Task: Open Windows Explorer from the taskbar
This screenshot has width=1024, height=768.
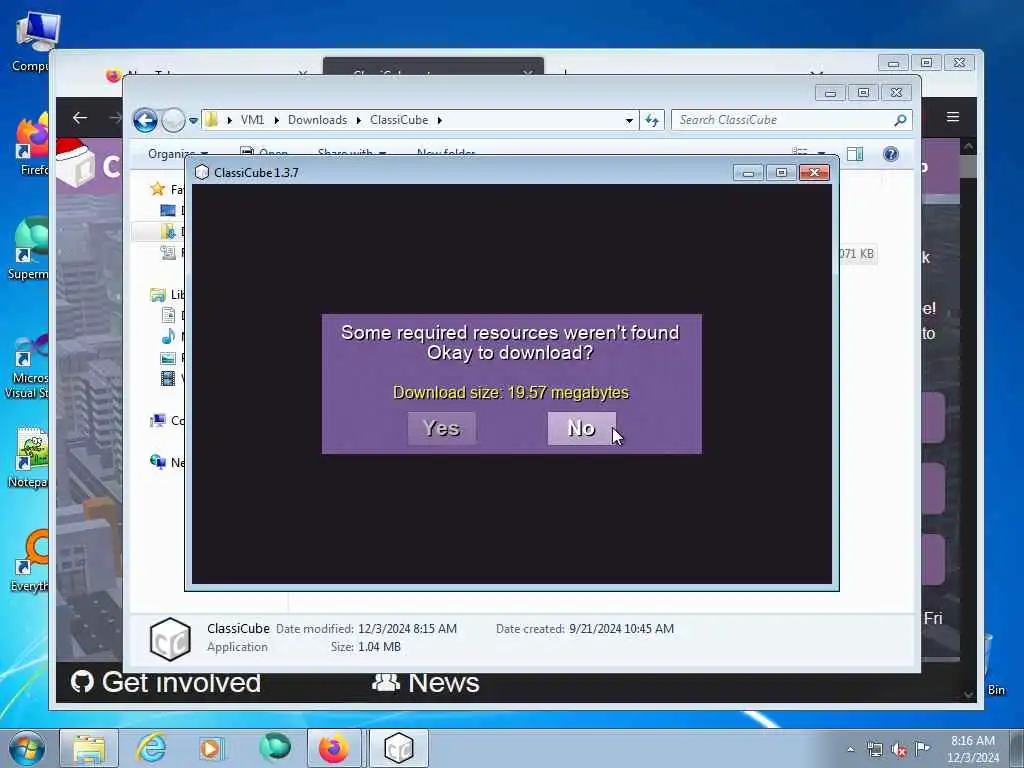Action: click(x=89, y=748)
